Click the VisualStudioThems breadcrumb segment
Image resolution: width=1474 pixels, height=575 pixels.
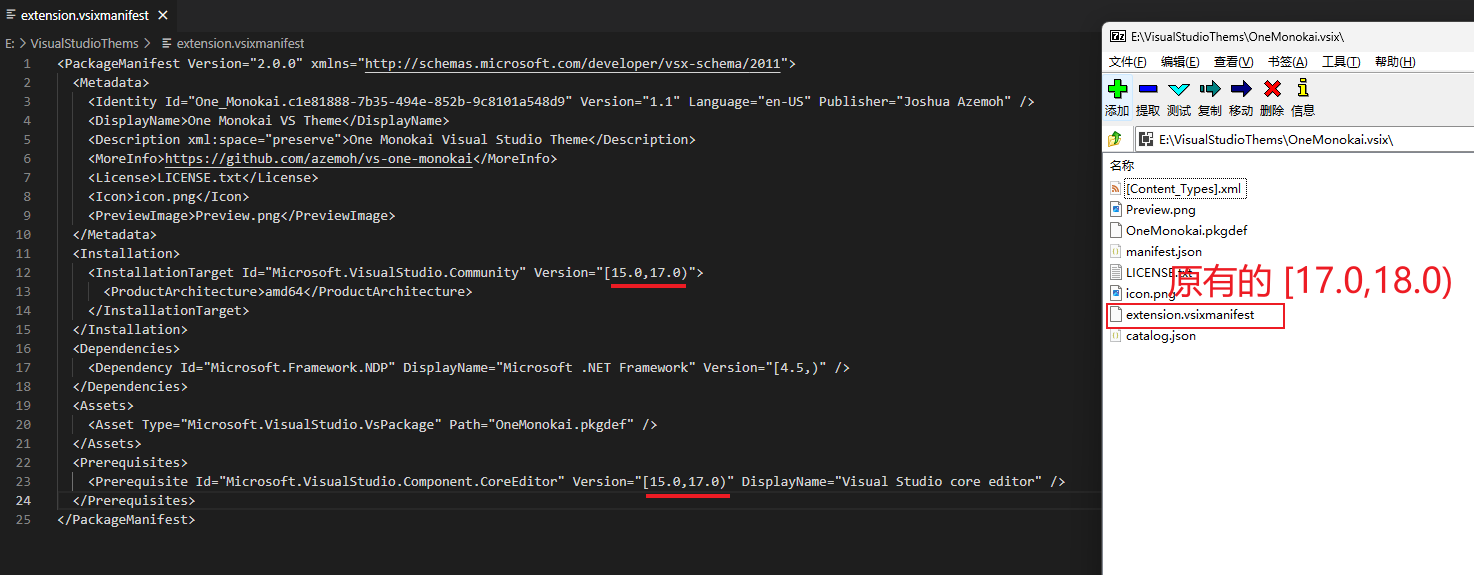[85, 43]
